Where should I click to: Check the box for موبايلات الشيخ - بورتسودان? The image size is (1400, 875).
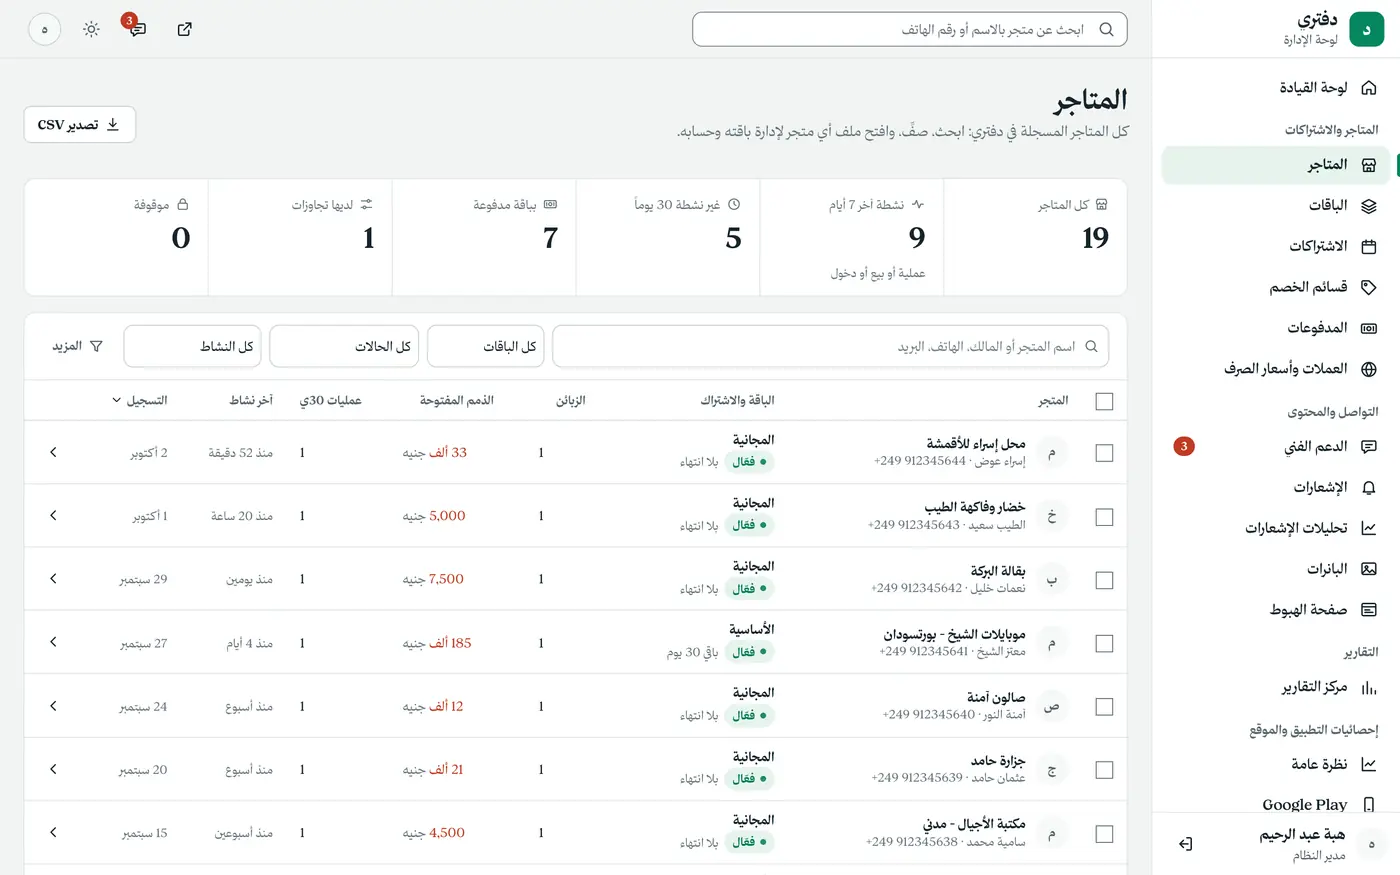[1104, 644]
